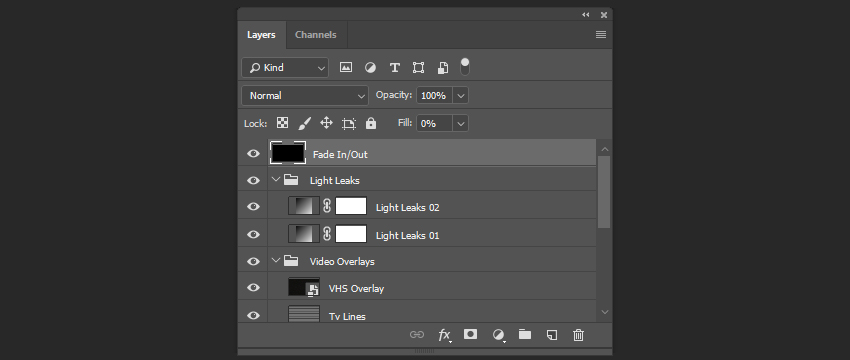Image resolution: width=850 pixels, height=360 pixels.
Task: Hide the Fade In/Out layer
Action: tap(253, 153)
